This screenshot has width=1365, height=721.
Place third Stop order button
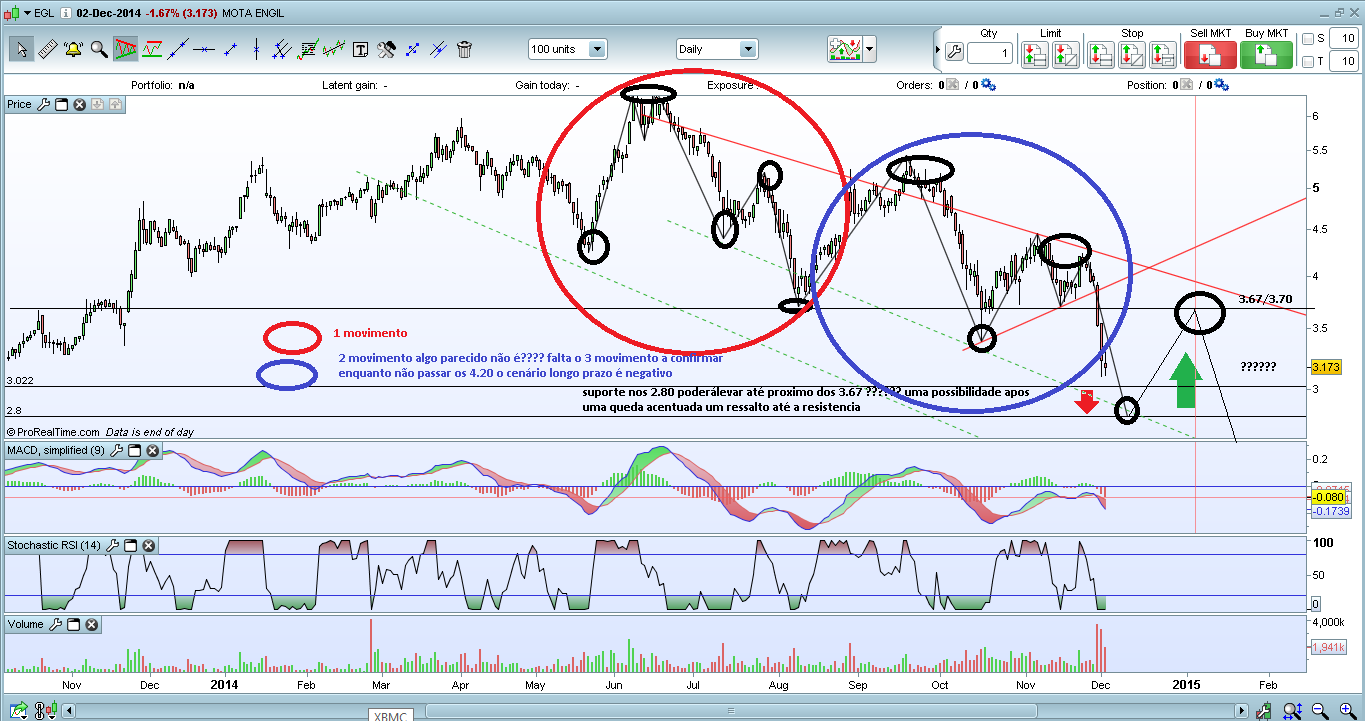click(x=1161, y=54)
